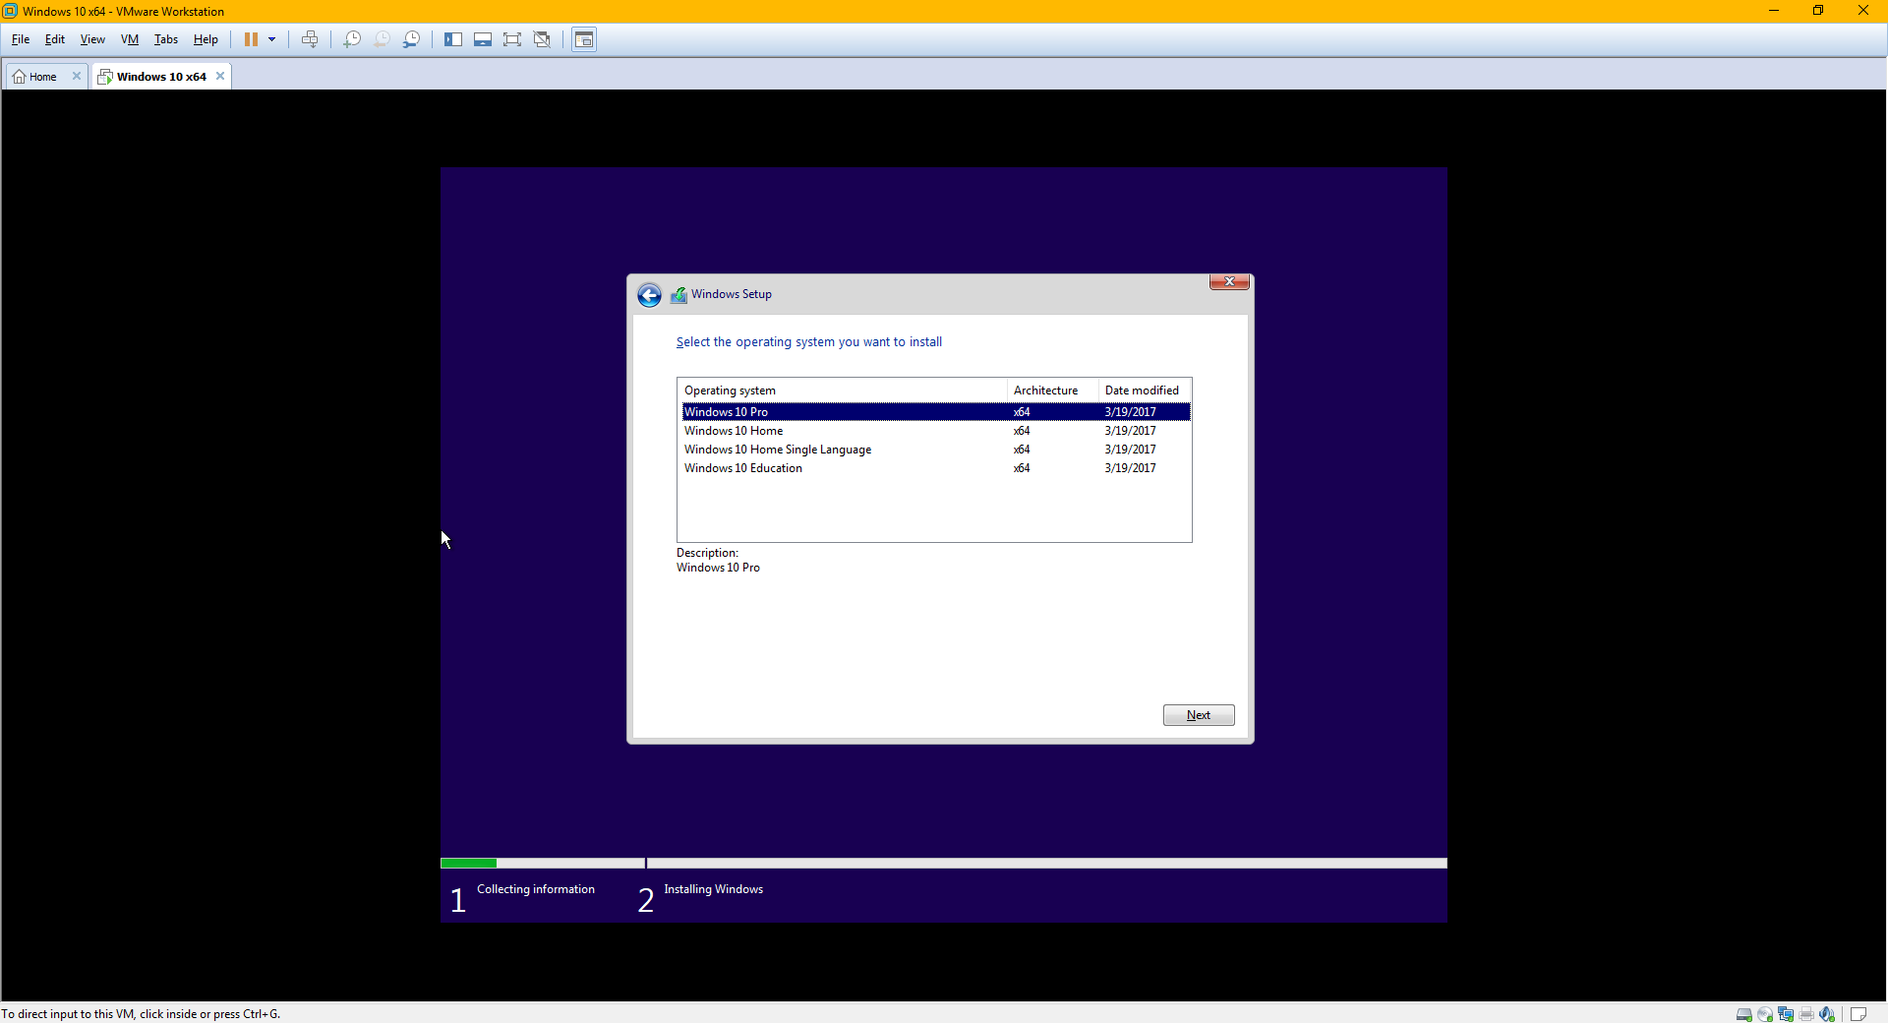Open the Edit menu
The height and width of the screenshot is (1023, 1888).
click(x=55, y=40)
